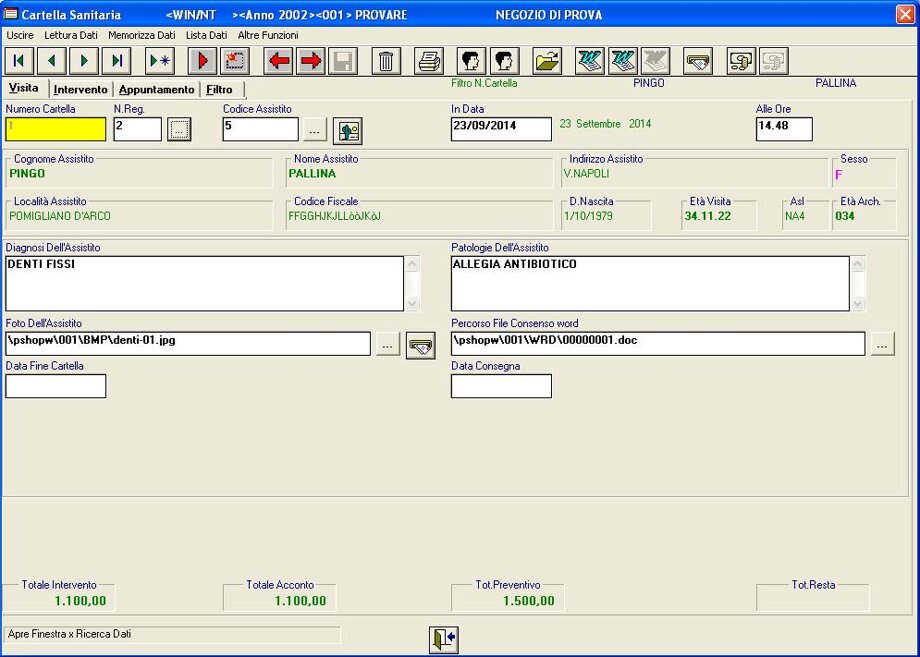Browse for Percorso File Consenso word
920x657 pixels.
882,344
